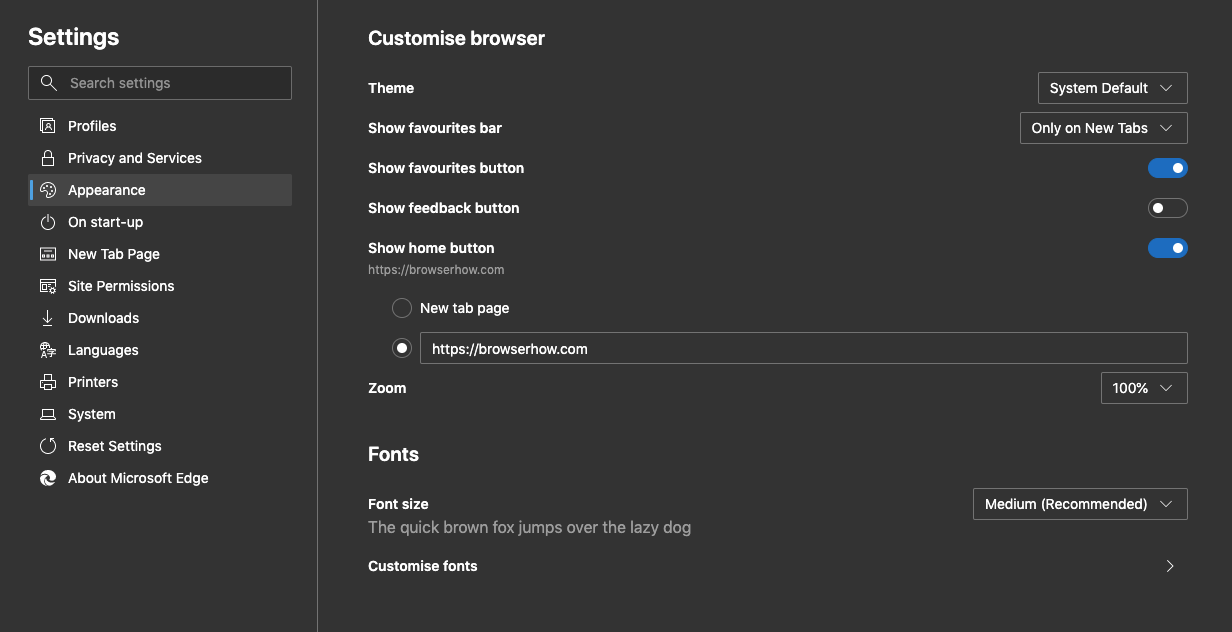The height and width of the screenshot is (632, 1232).
Task: Disable the Show favourites button toggle
Action: coord(1168,167)
